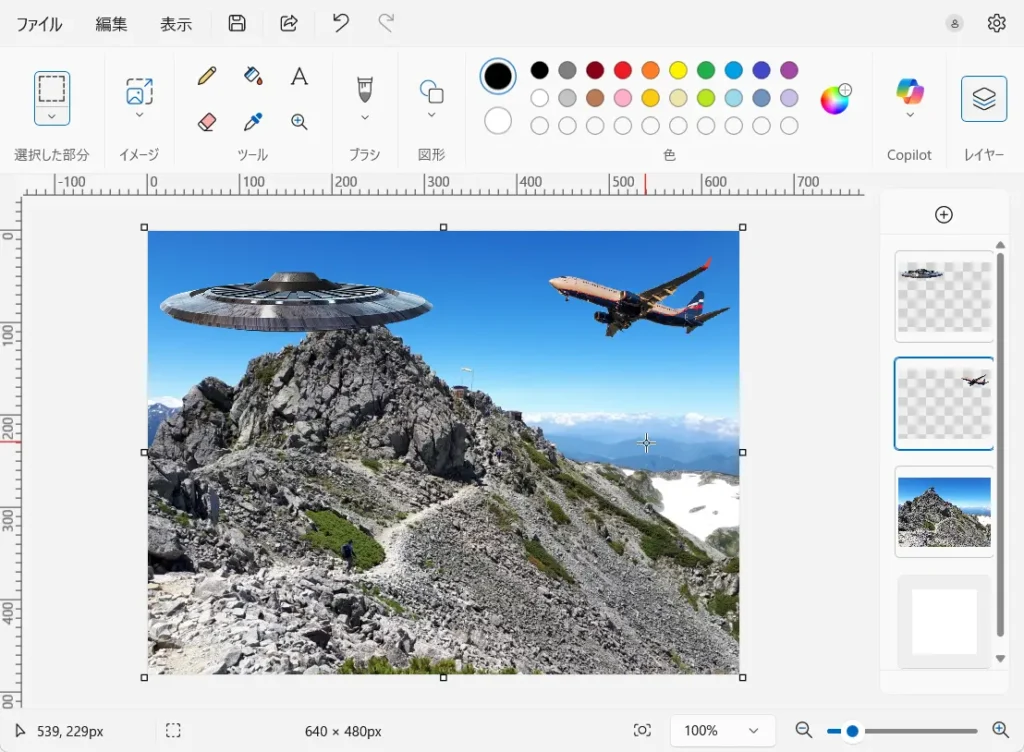Click the image tools icon
Image resolution: width=1024 pixels, height=752 pixels.
coord(139,91)
